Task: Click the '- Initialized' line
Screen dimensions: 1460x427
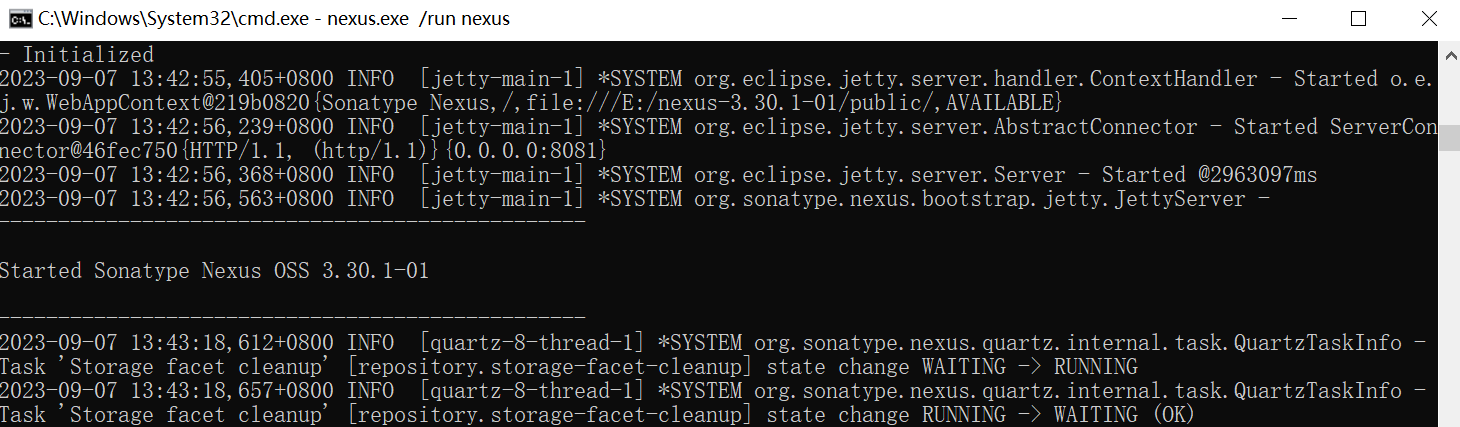Action: tap(77, 54)
